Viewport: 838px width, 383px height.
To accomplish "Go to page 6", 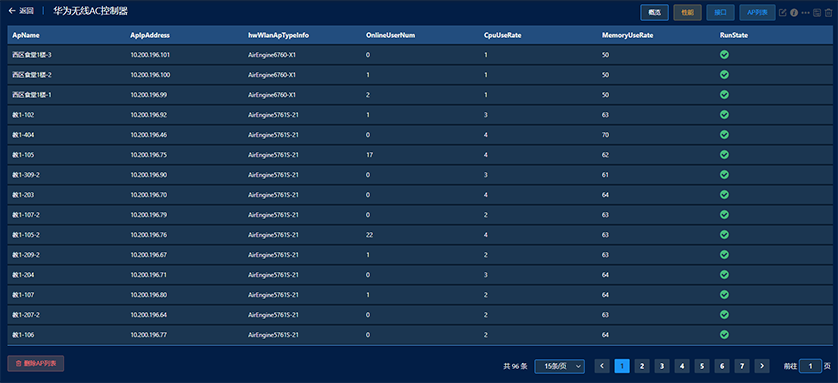I will [721, 366].
